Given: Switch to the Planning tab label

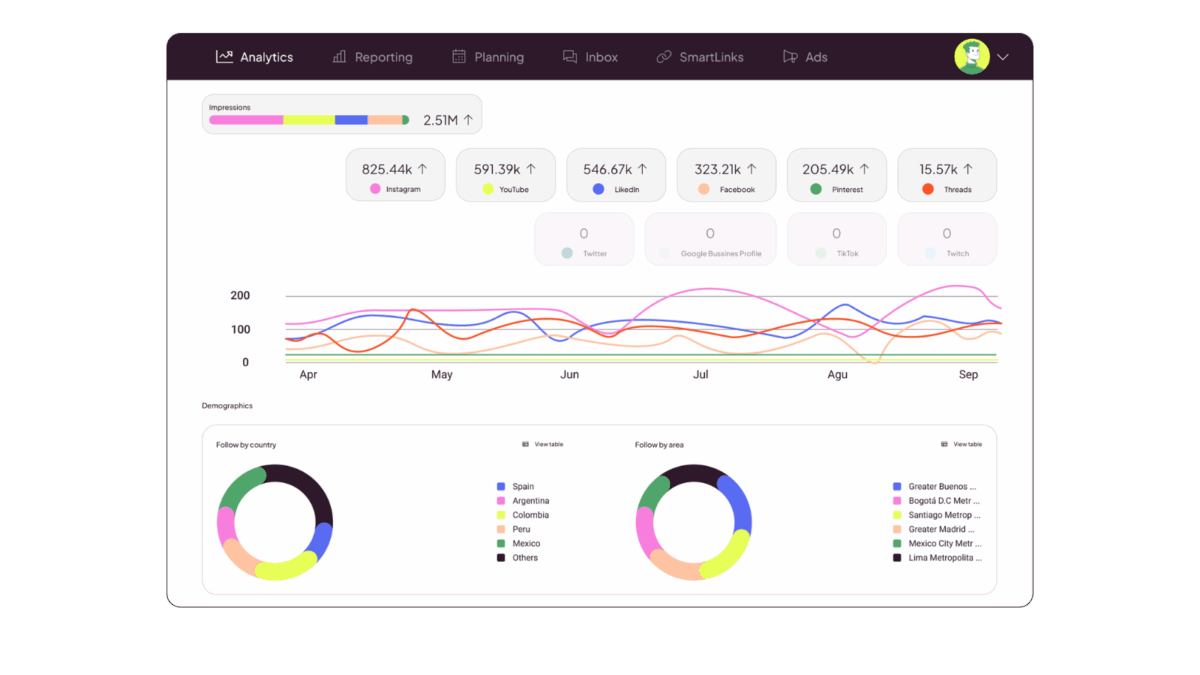Looking at the screenshot, I should point(499,57).
